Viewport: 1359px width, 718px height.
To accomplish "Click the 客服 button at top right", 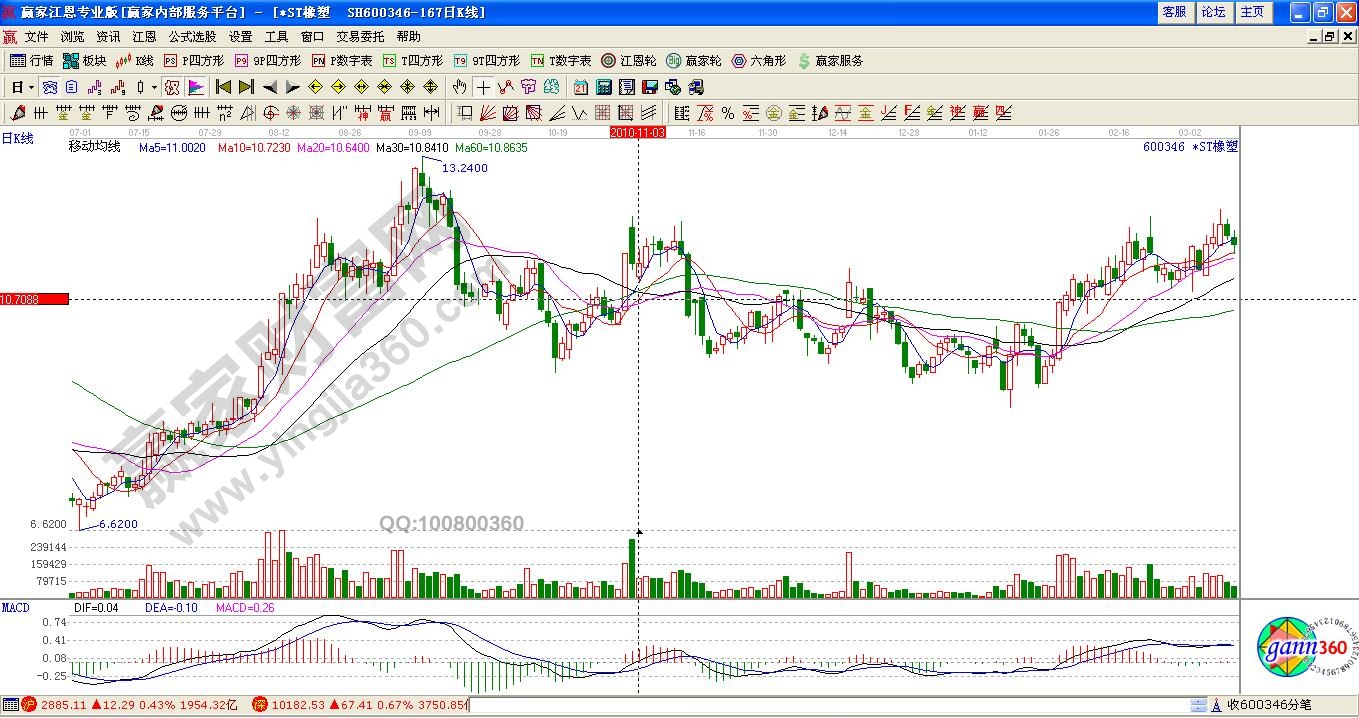I will pos(1174,12).
